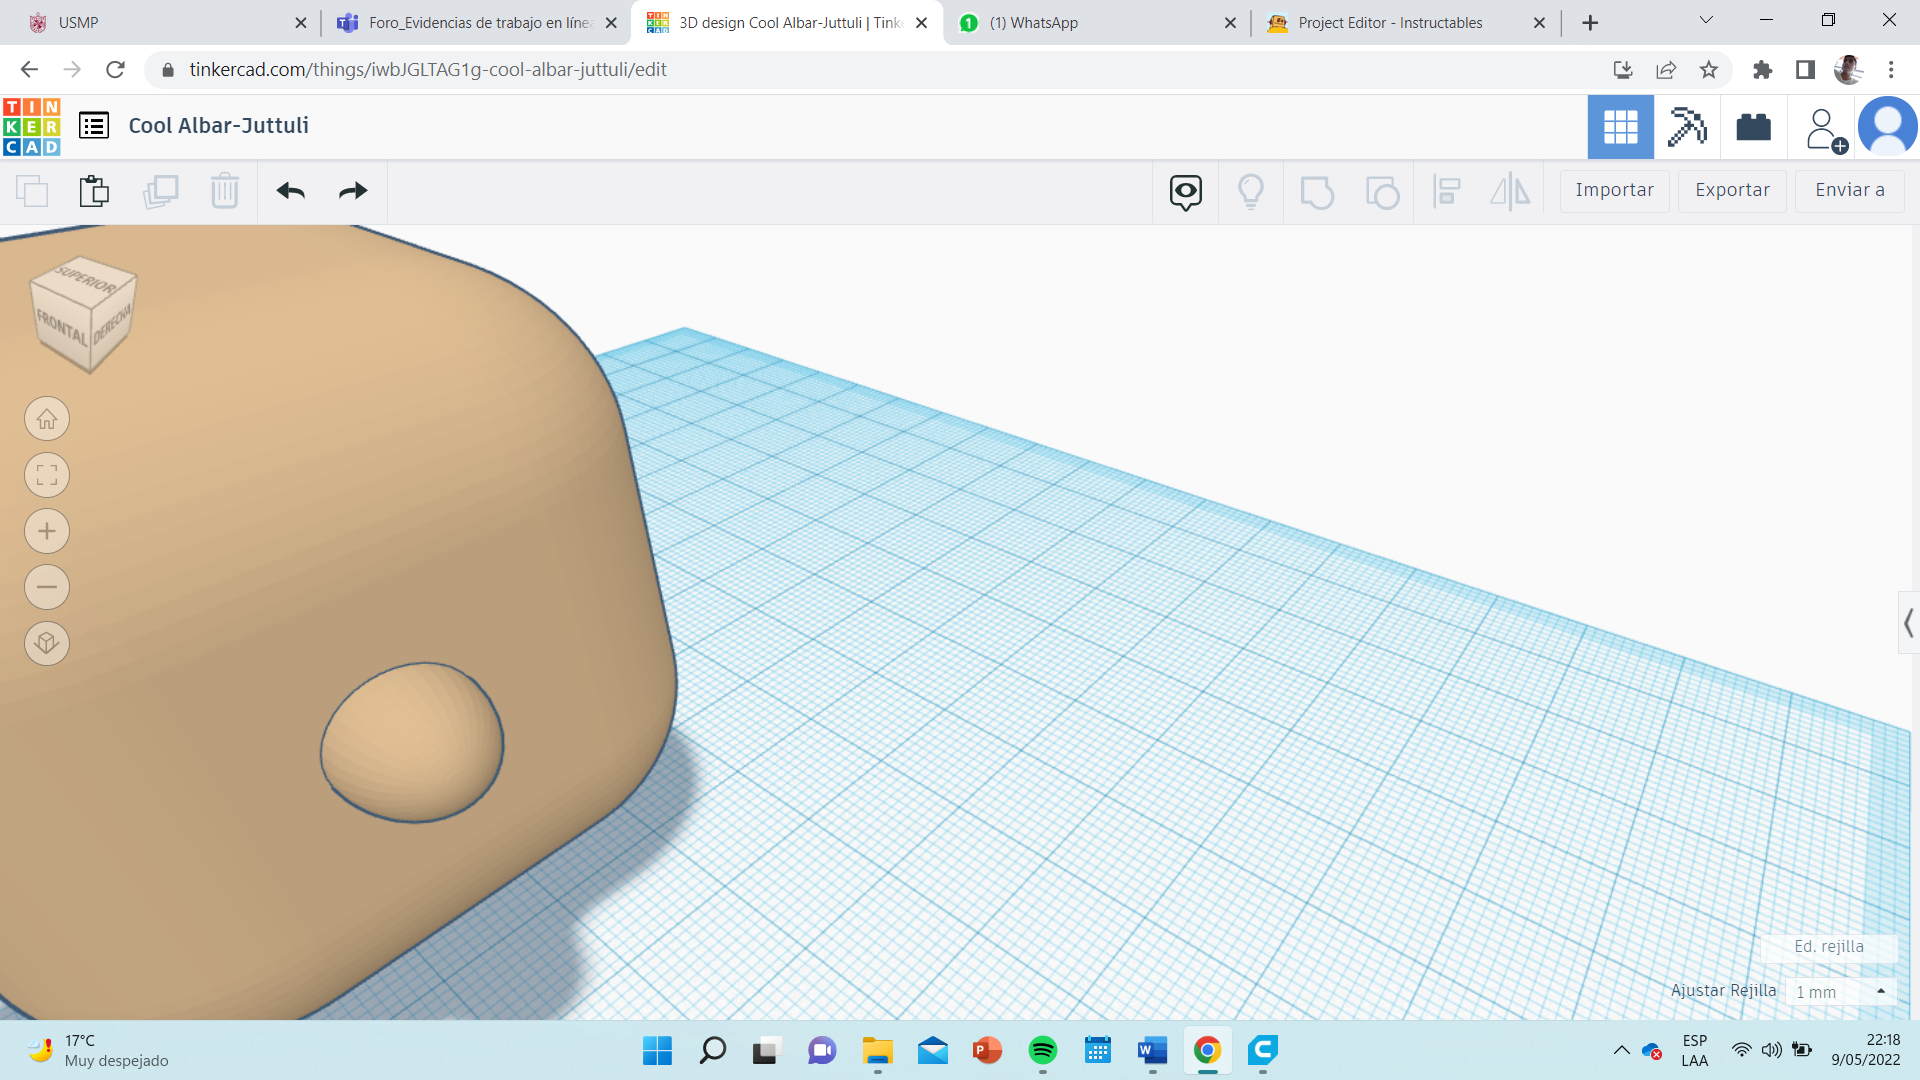Expand the Chrome tabs search arrow
This screenshot has width=1920, height=1080.
click(x=1705, y=21)
